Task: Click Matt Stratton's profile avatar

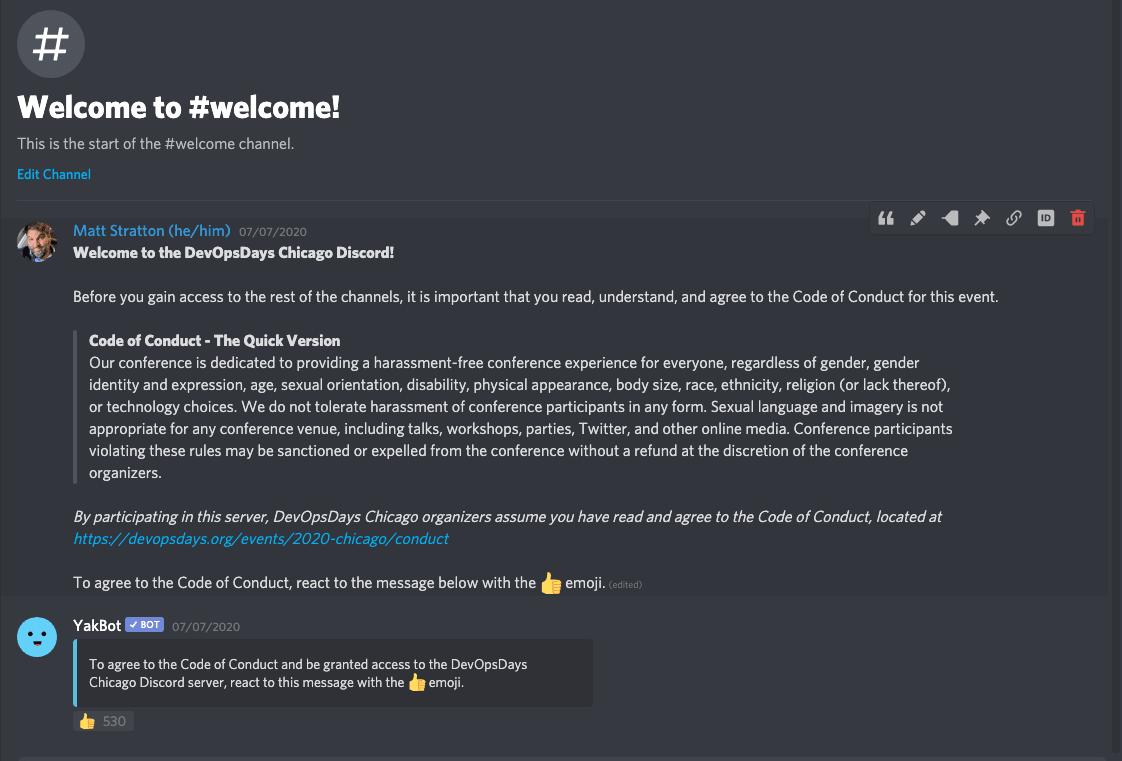Action: tap(37, 242)
